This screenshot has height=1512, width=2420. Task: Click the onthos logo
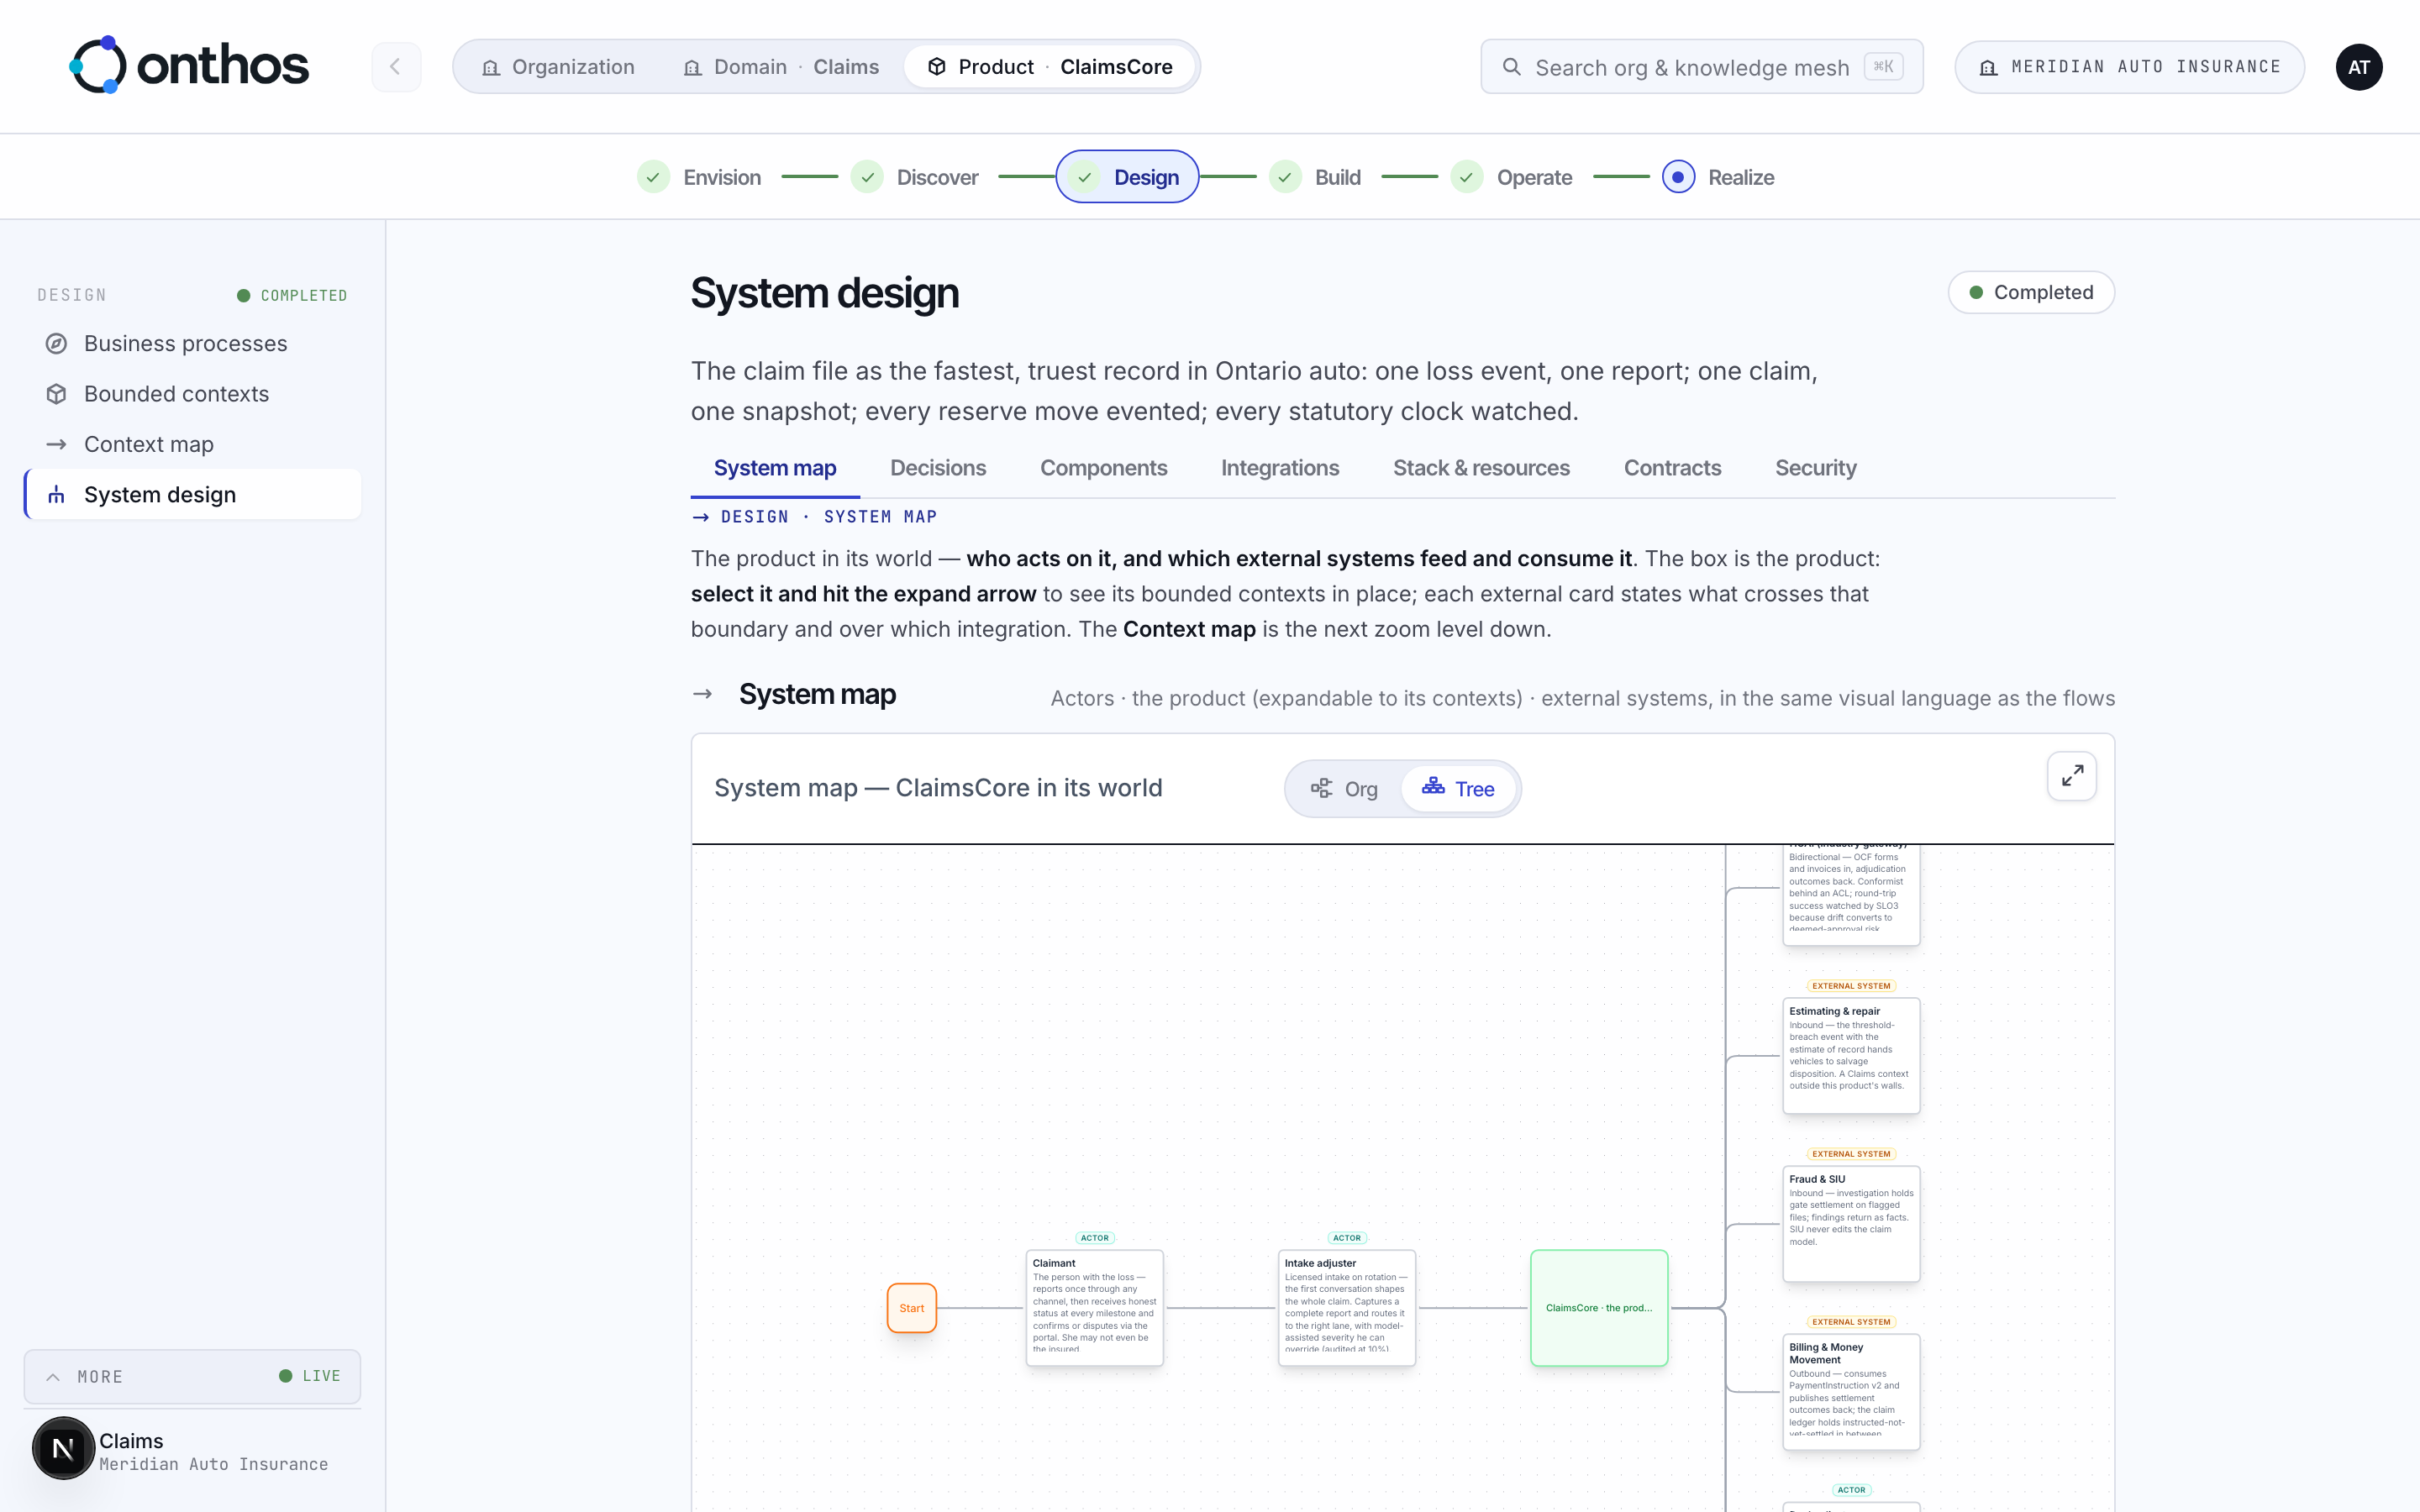pos(189,66)
